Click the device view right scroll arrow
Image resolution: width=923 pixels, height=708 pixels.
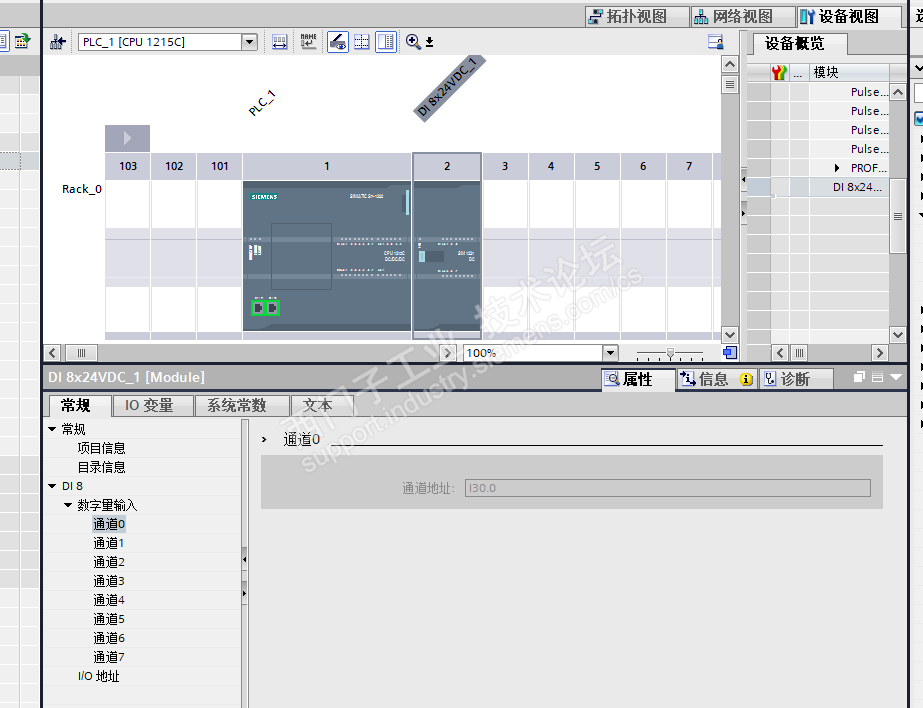pyautogui.click(x=448, y=353)
